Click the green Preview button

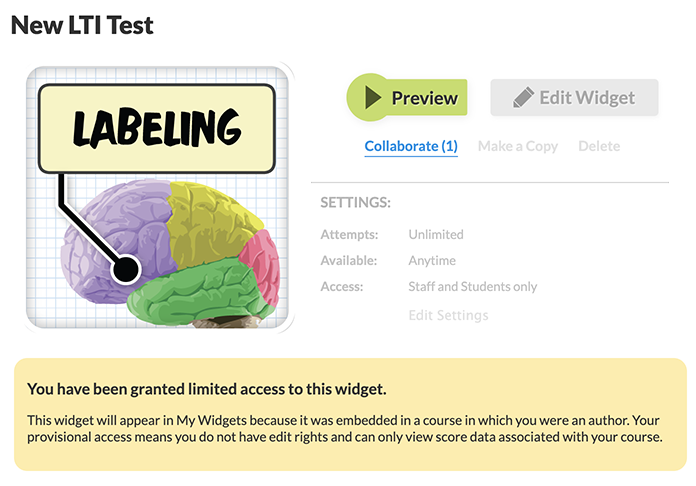407,97
